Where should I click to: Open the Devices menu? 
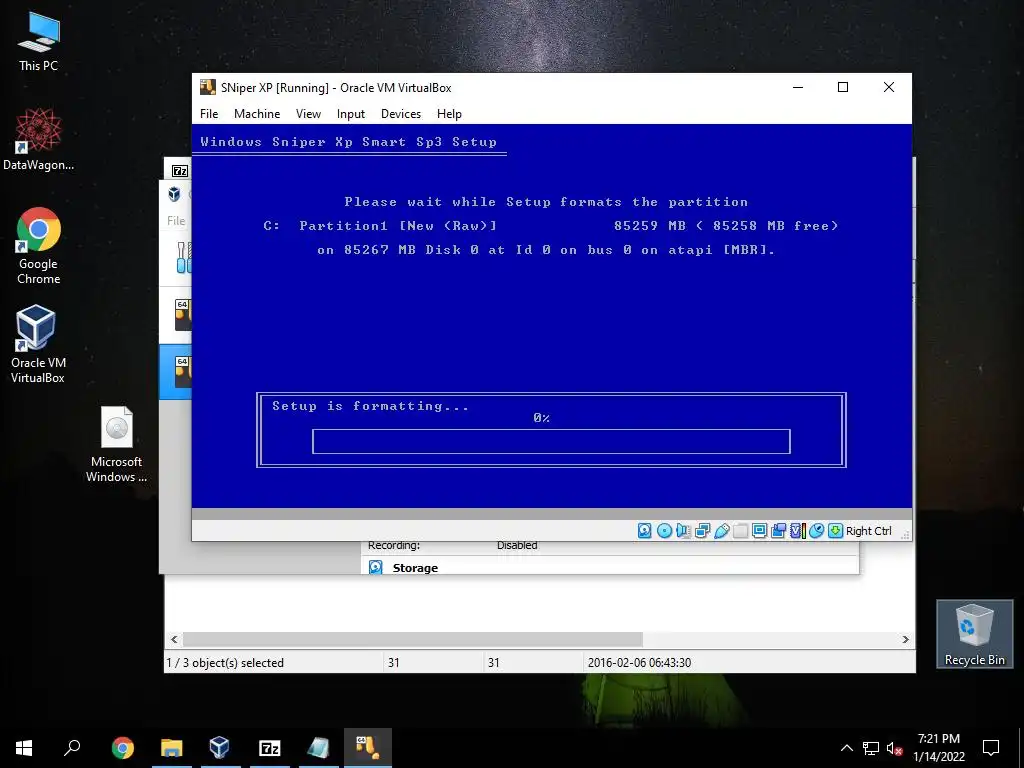pyautogui.click(x=401, y=114)
